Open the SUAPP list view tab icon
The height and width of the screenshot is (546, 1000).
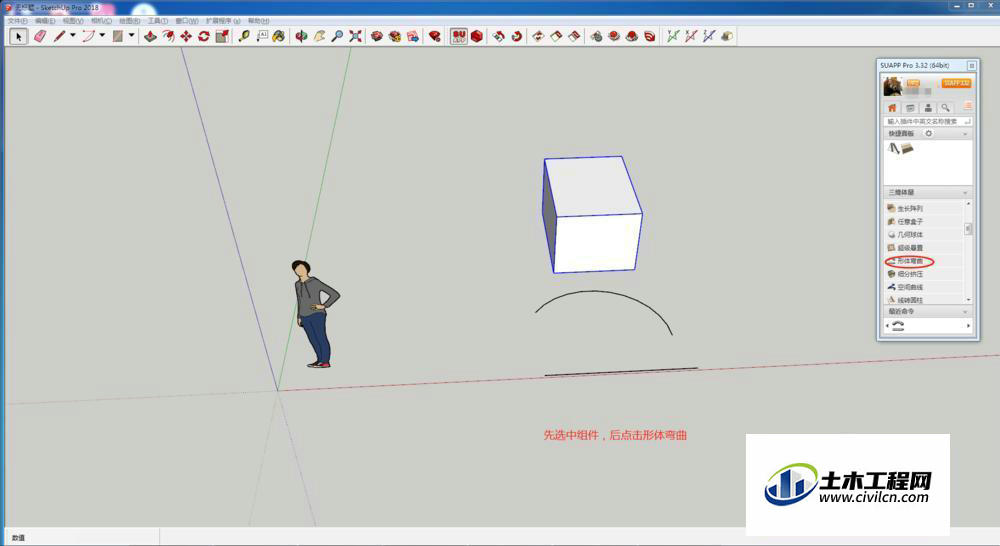click(910, 108)
